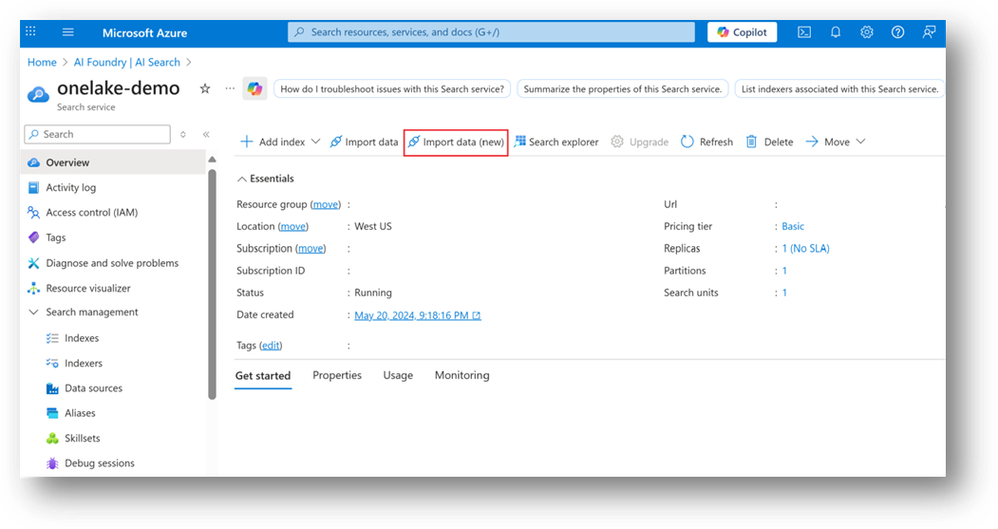Open the feedback icon in top bar
998x529 pixels.
(x=929, y=32)
